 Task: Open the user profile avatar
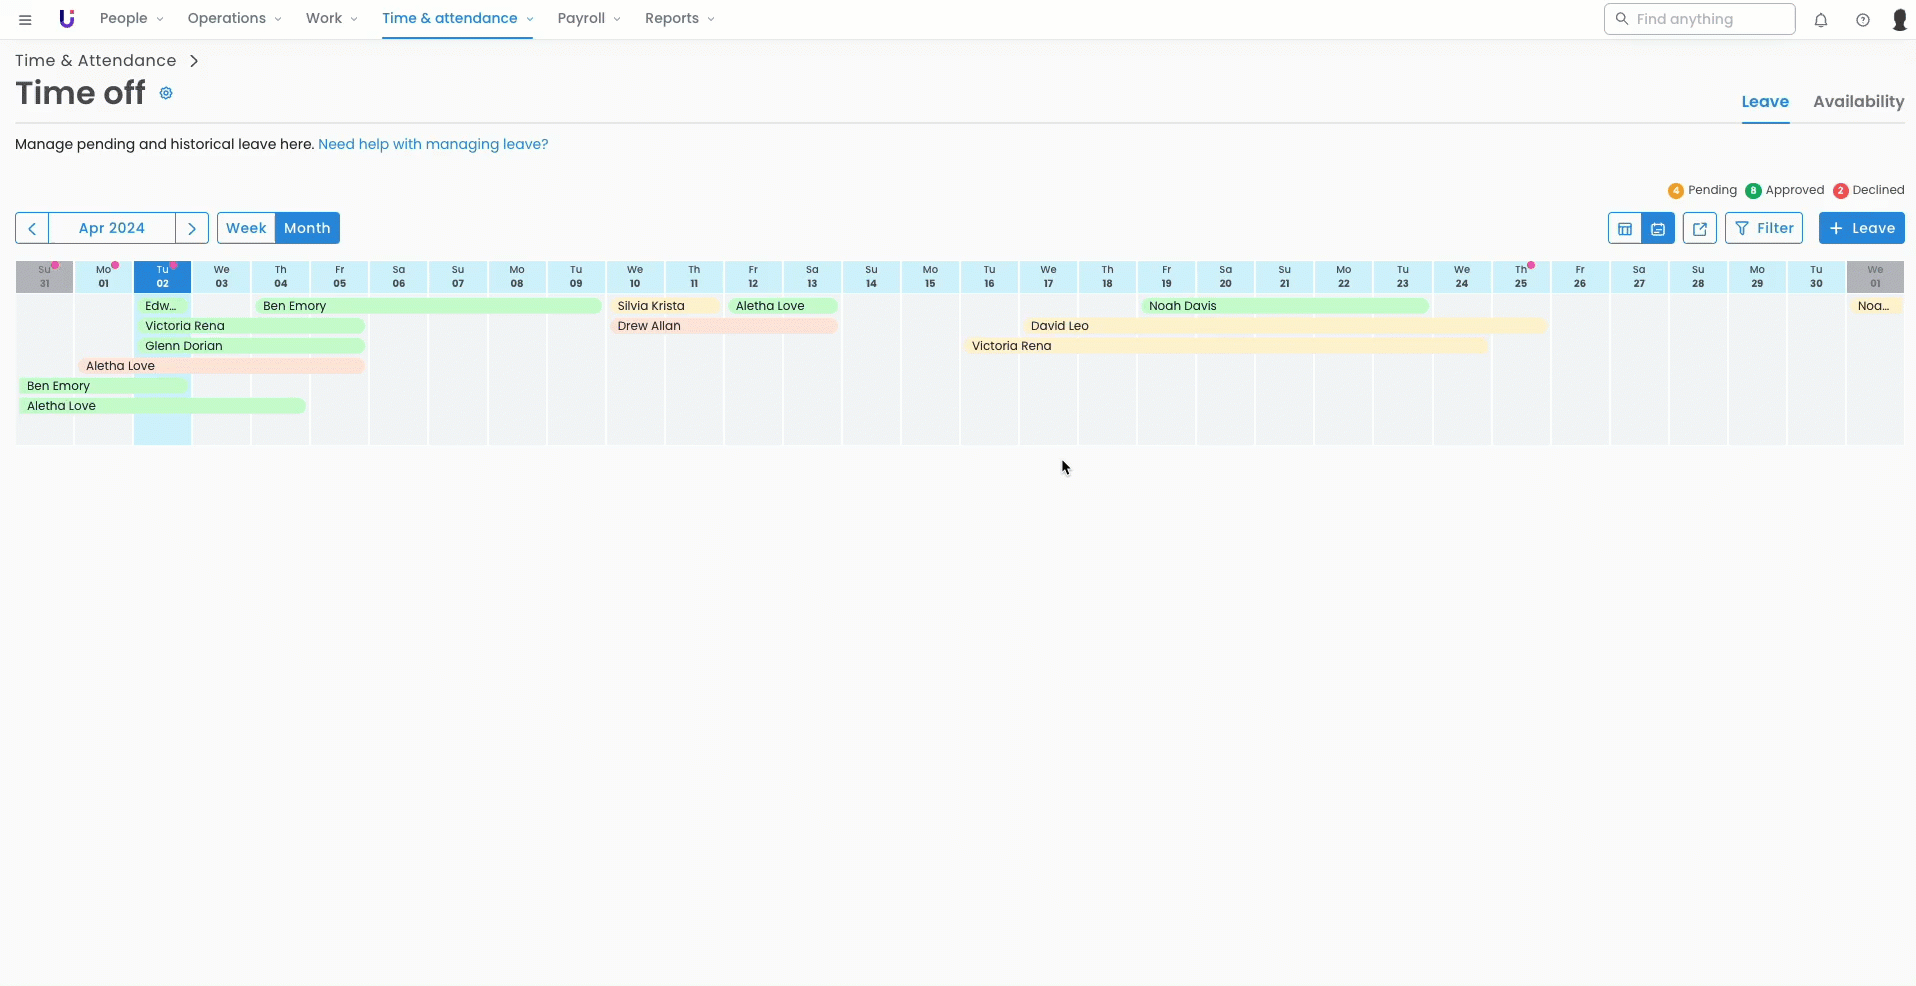point(1899,20)
